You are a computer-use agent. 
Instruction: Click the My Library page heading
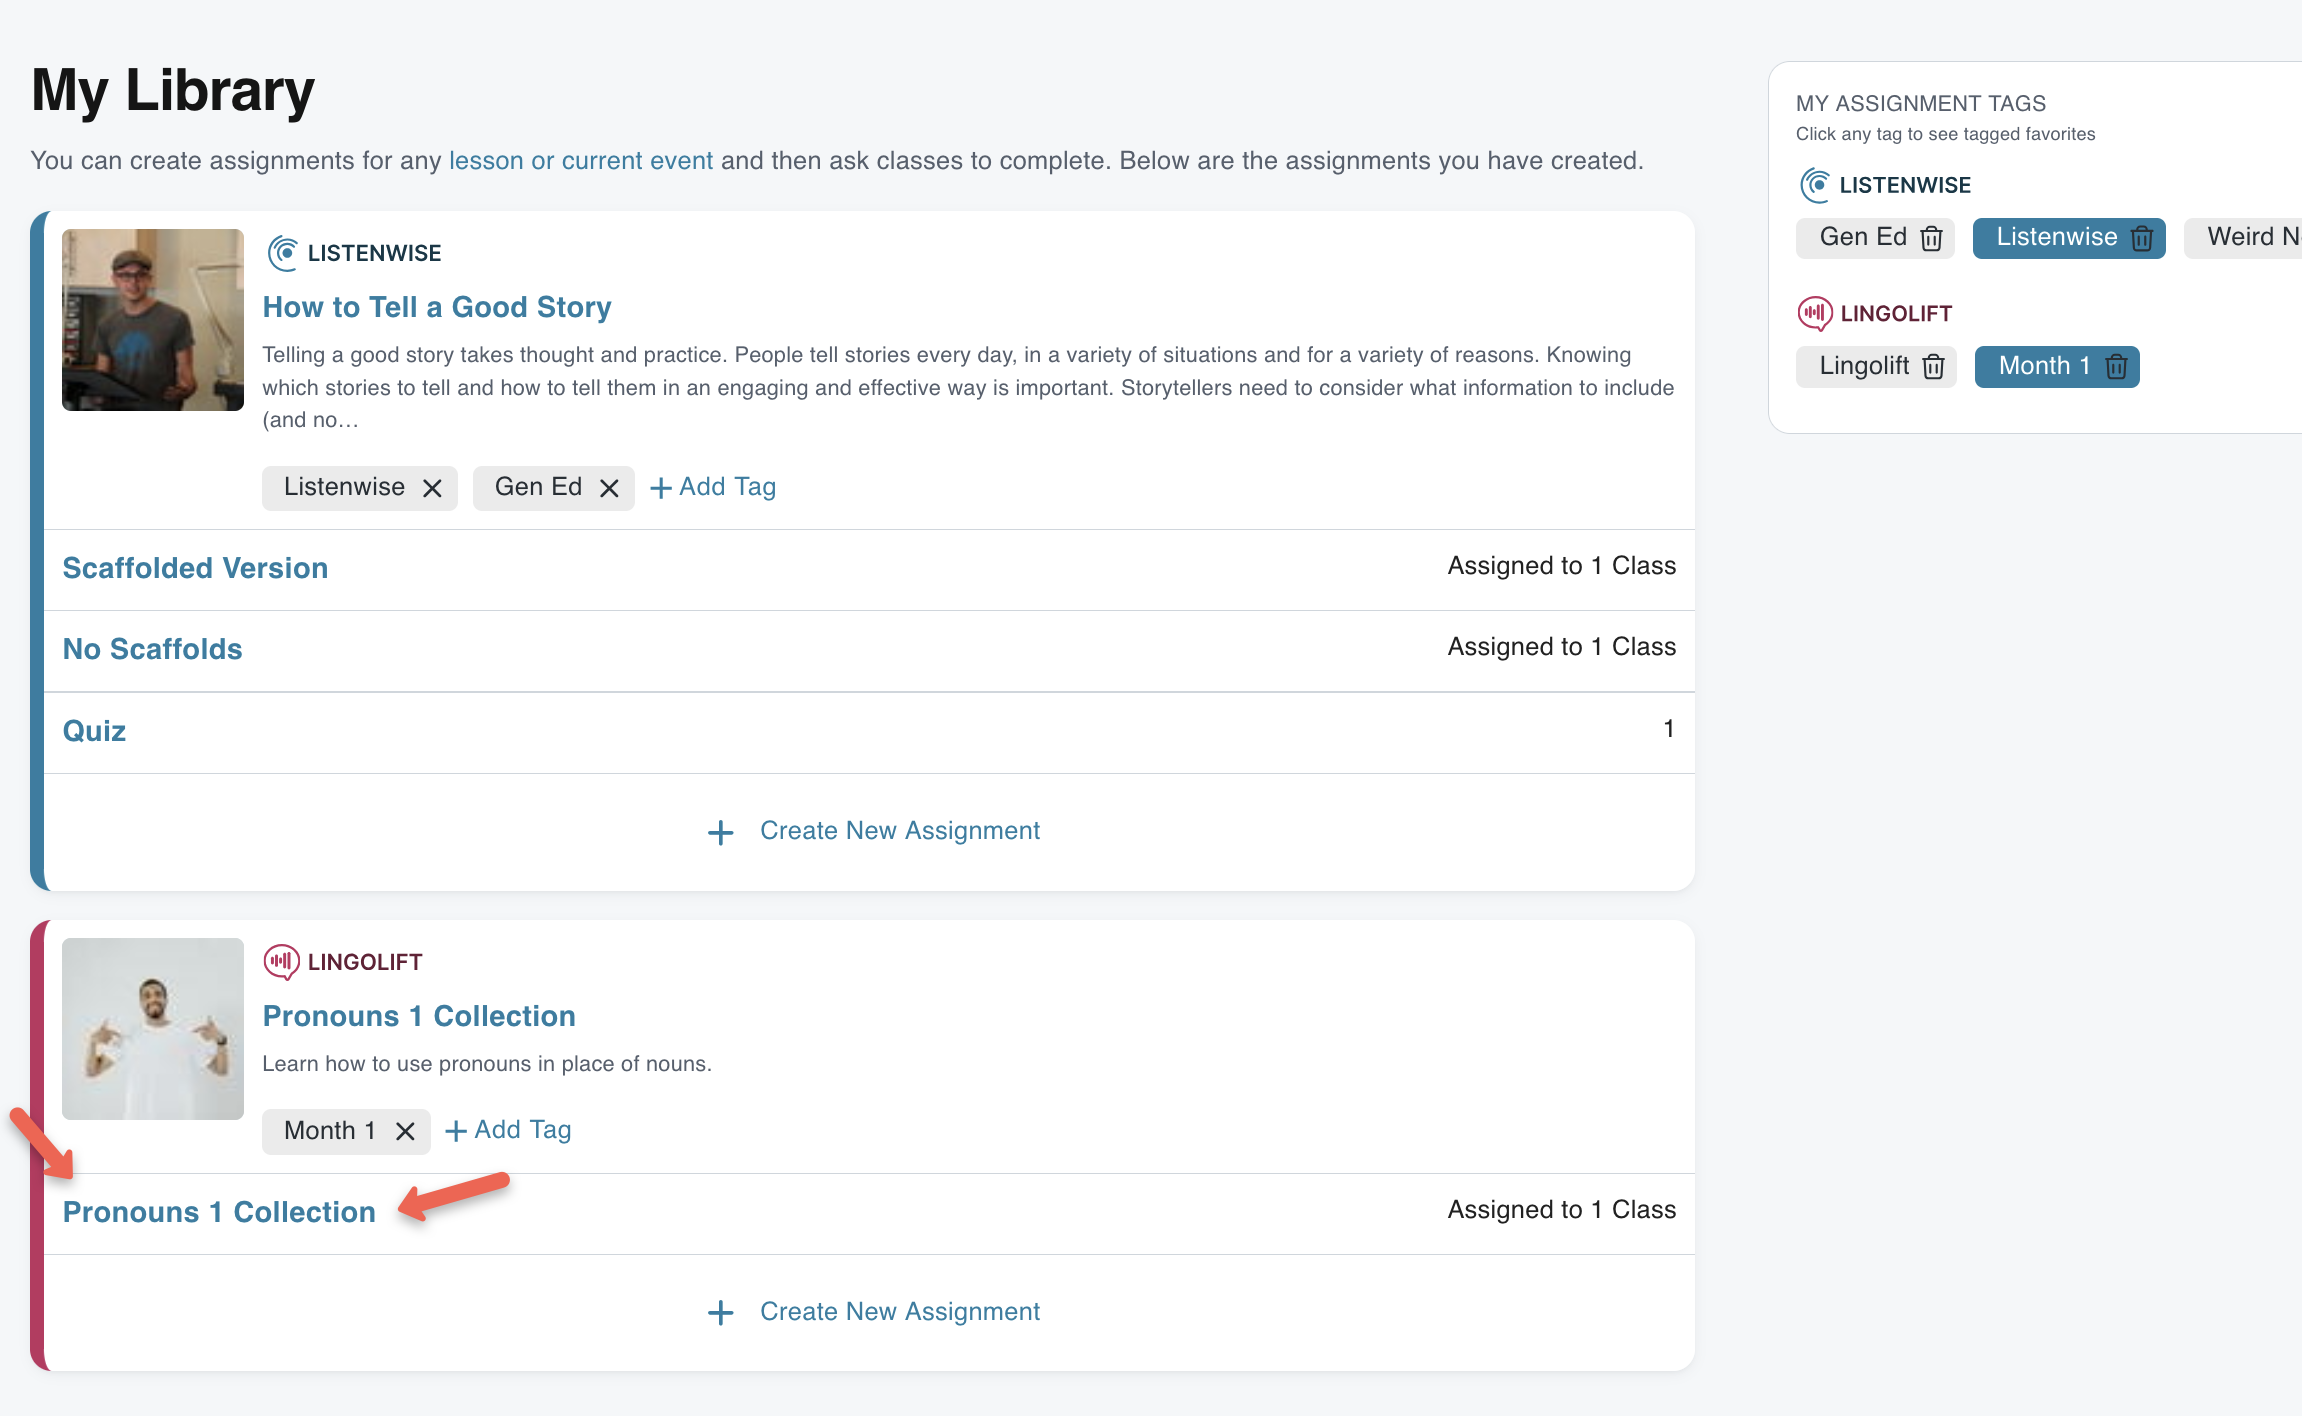coord(173,90)
